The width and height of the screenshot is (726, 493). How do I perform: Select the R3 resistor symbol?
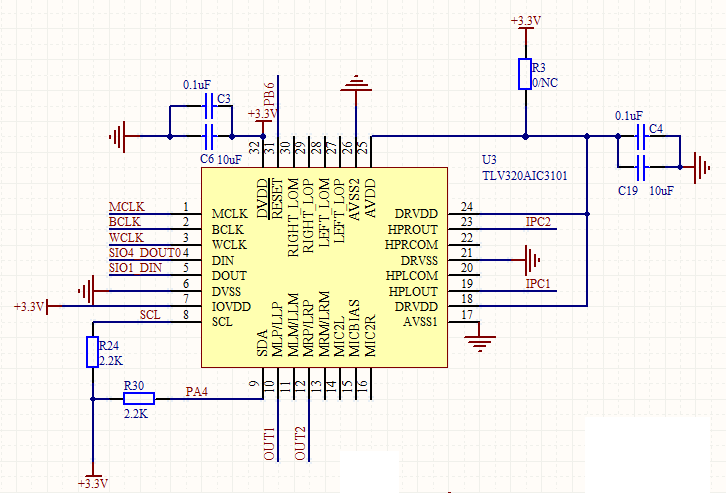pyautogui.click(x=525, y=74)
